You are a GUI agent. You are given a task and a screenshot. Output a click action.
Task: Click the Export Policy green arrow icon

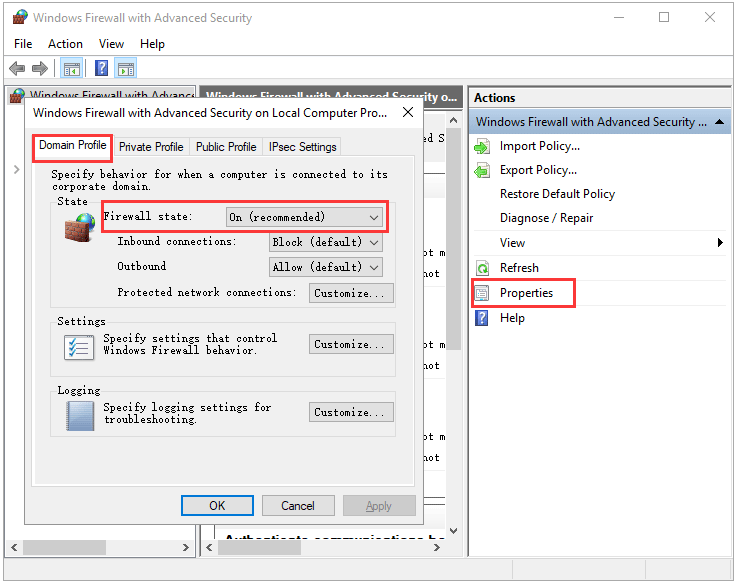(482, 170)
